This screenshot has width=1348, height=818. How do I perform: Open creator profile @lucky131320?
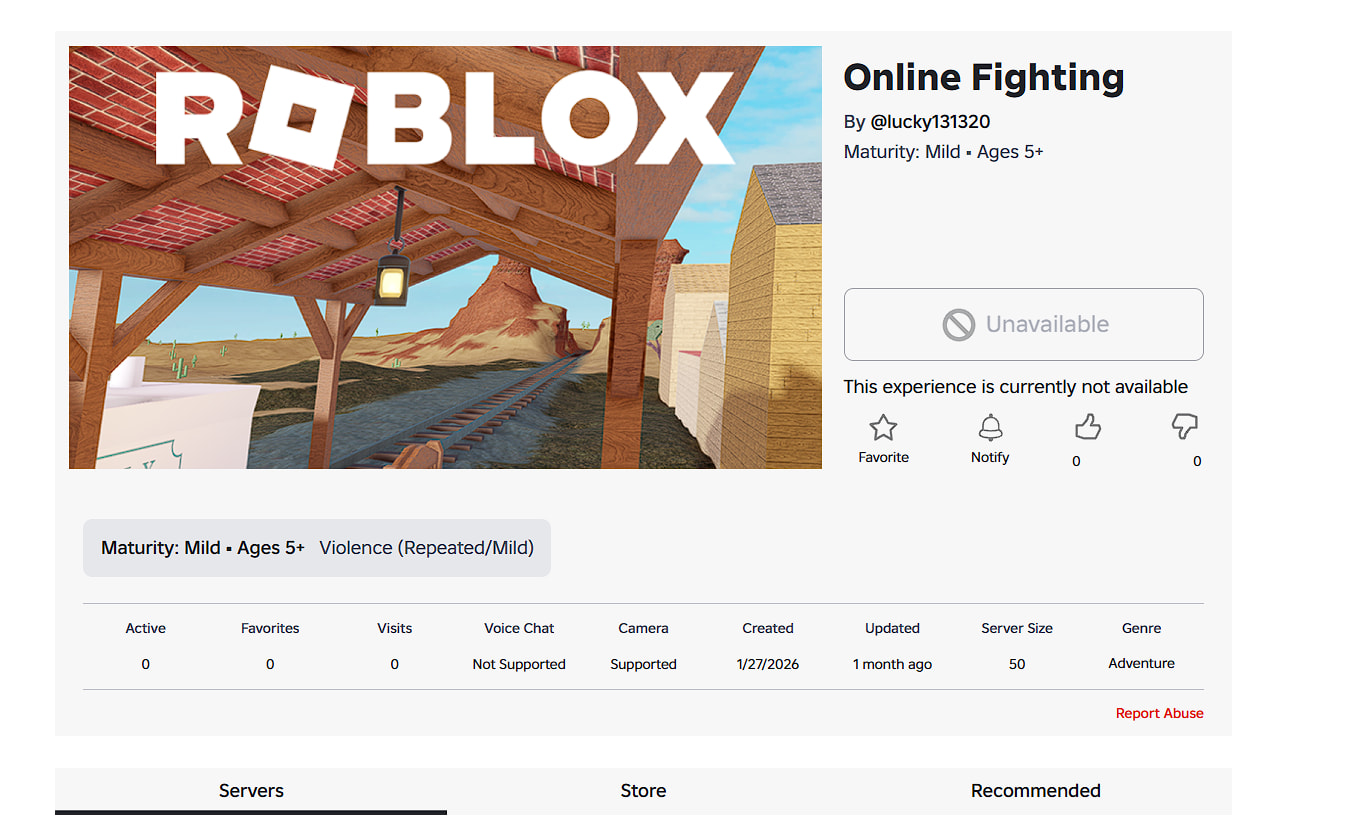(930, 122)
